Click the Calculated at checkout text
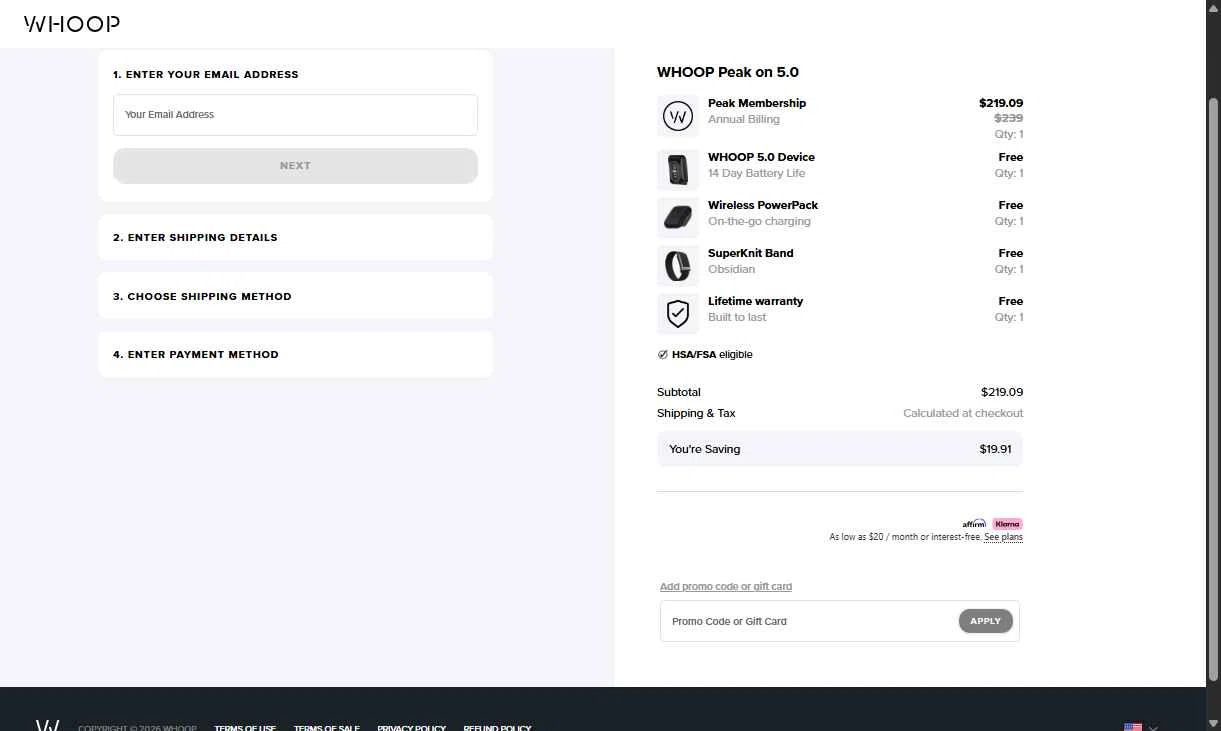Viewport: 1221px width, 731px height. pyautogui.click(x=963, y=413)
